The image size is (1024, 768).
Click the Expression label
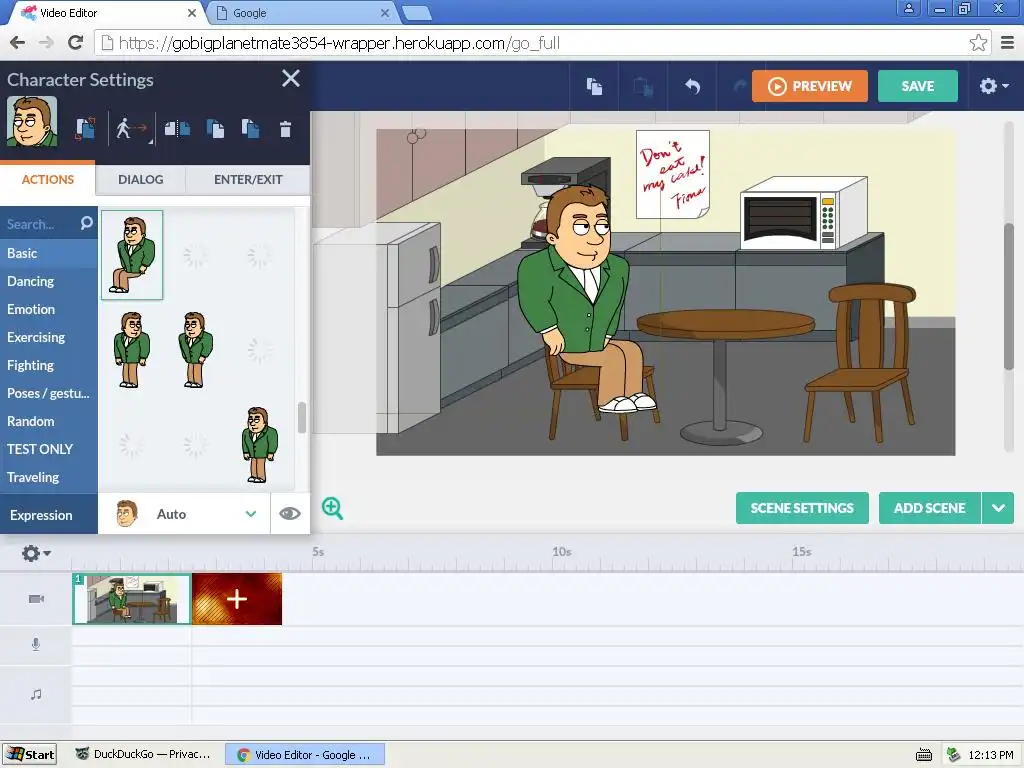(41, 515)
